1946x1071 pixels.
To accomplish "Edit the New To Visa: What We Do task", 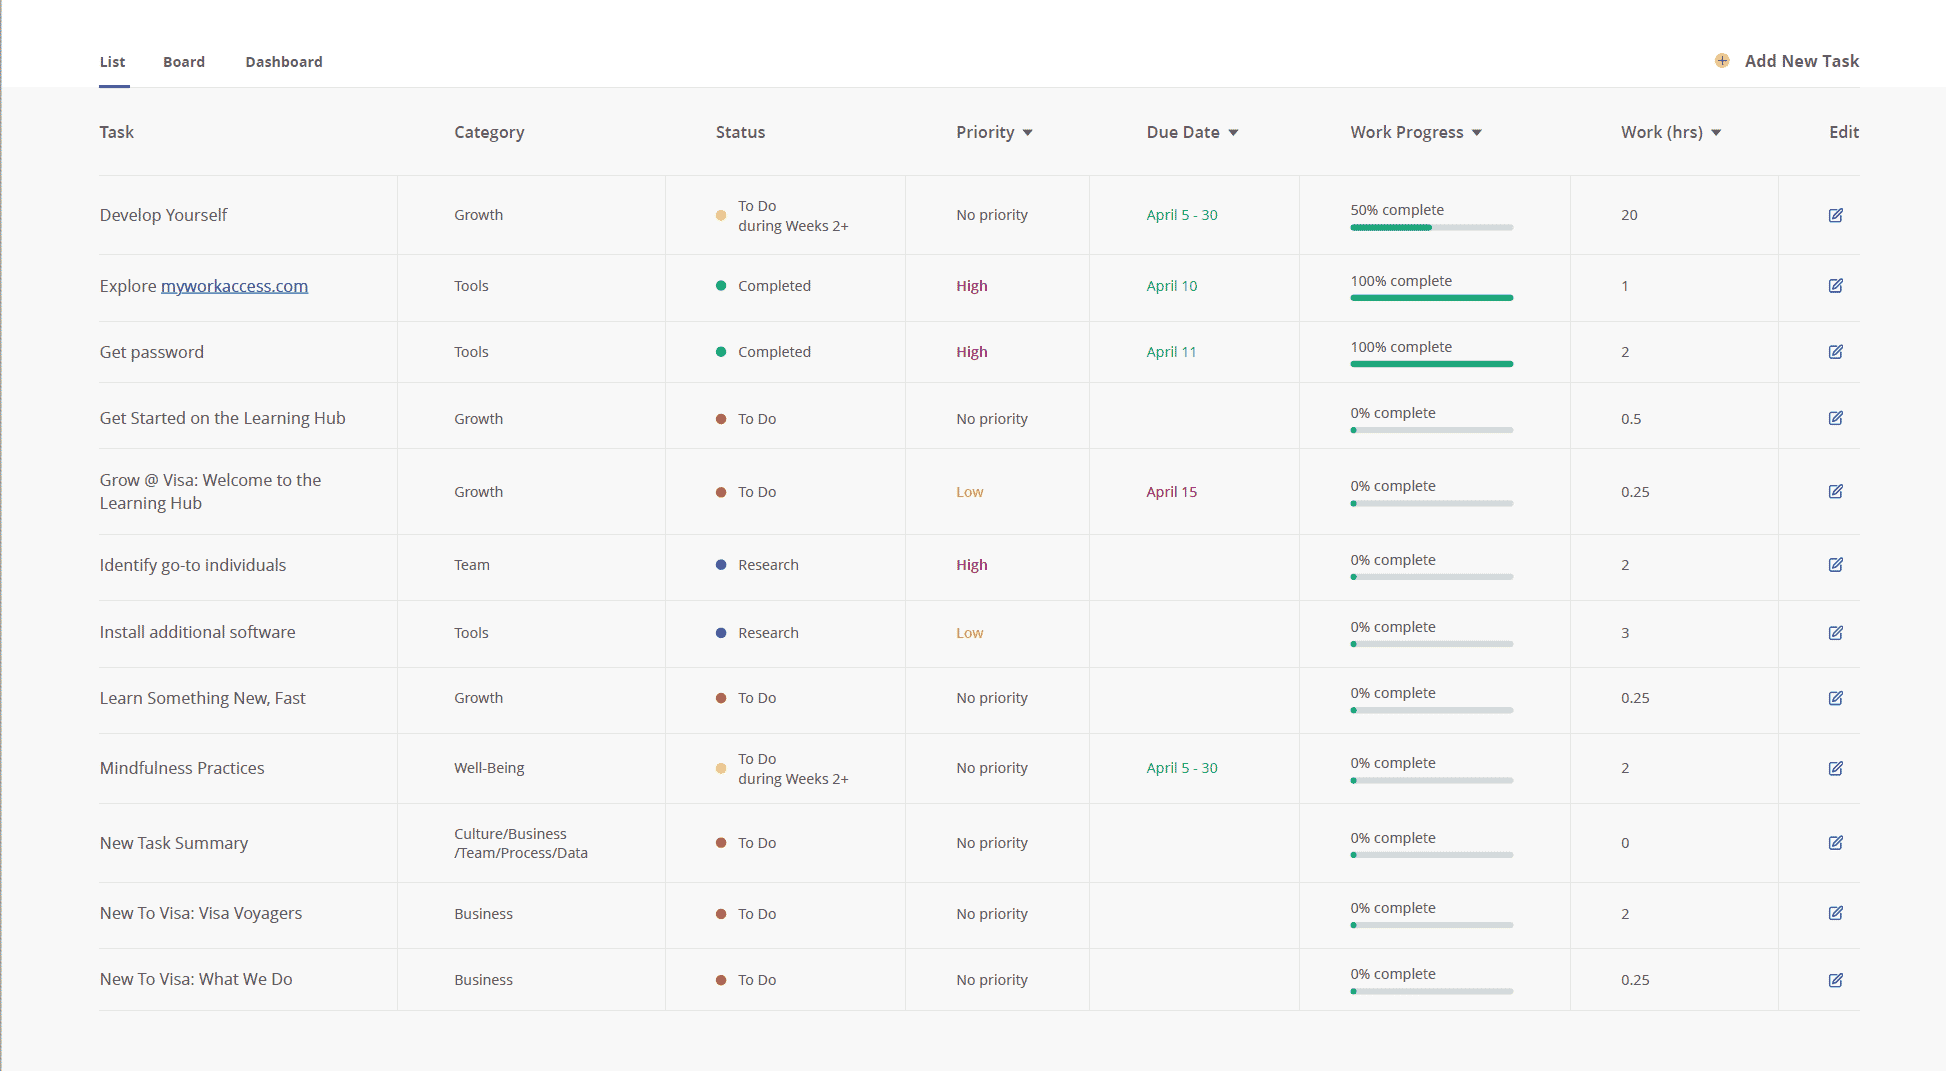I will [1835, 980].
